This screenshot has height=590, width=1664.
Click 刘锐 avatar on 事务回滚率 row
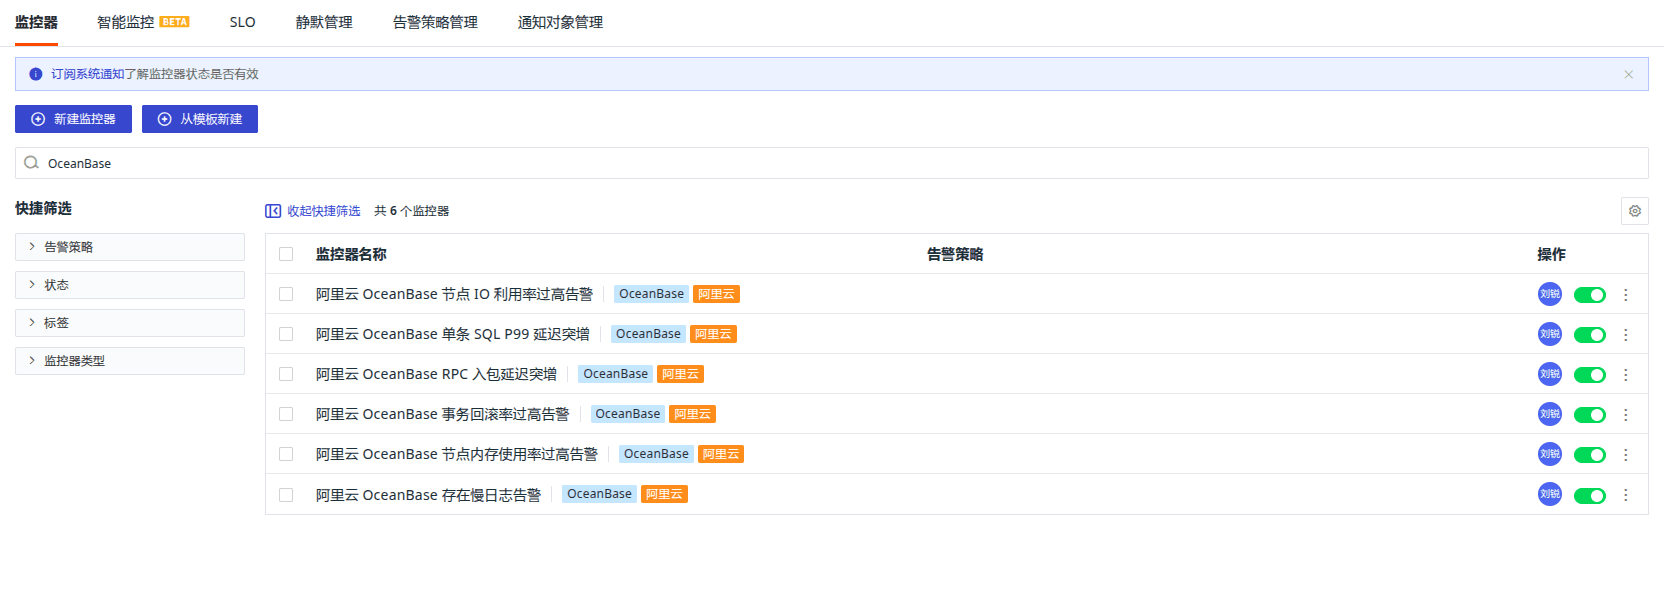tap(1550, 414)
